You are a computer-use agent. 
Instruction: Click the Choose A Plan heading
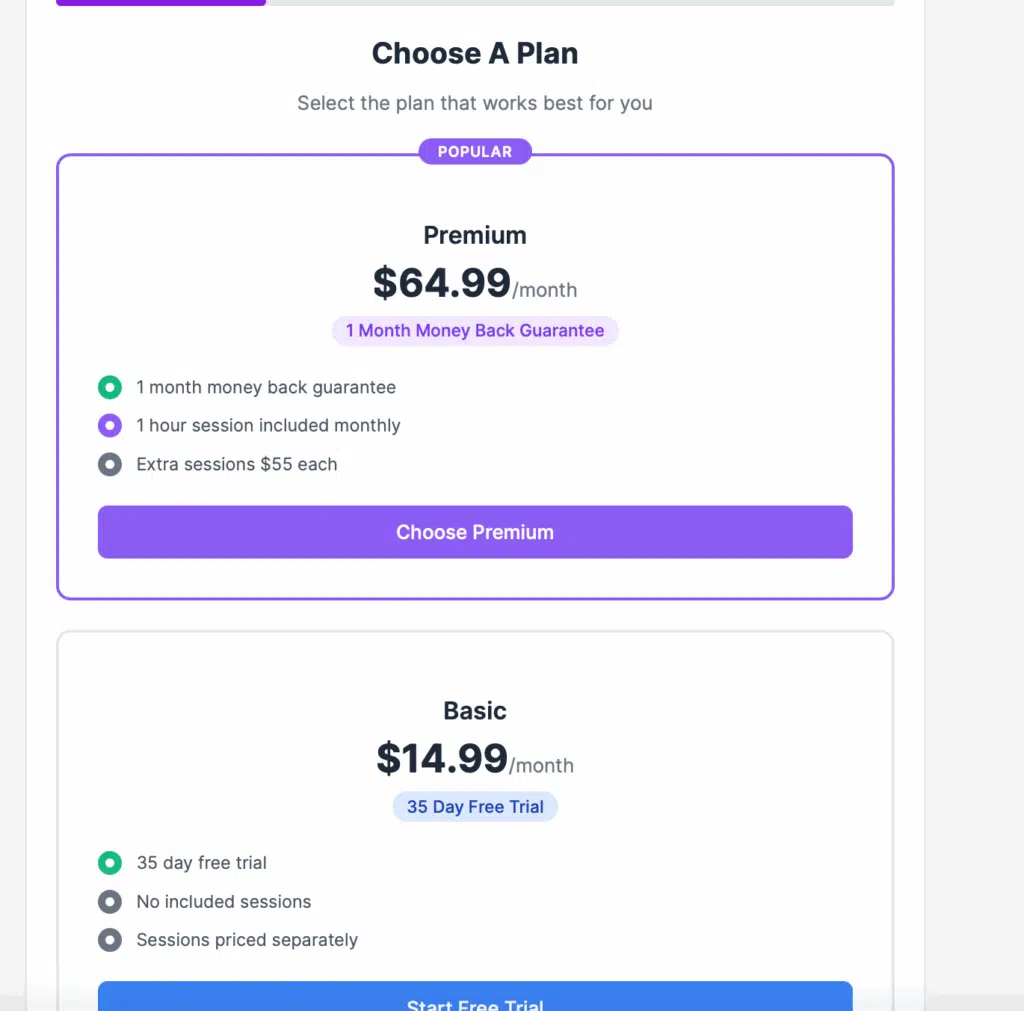[x=475, y=53]
